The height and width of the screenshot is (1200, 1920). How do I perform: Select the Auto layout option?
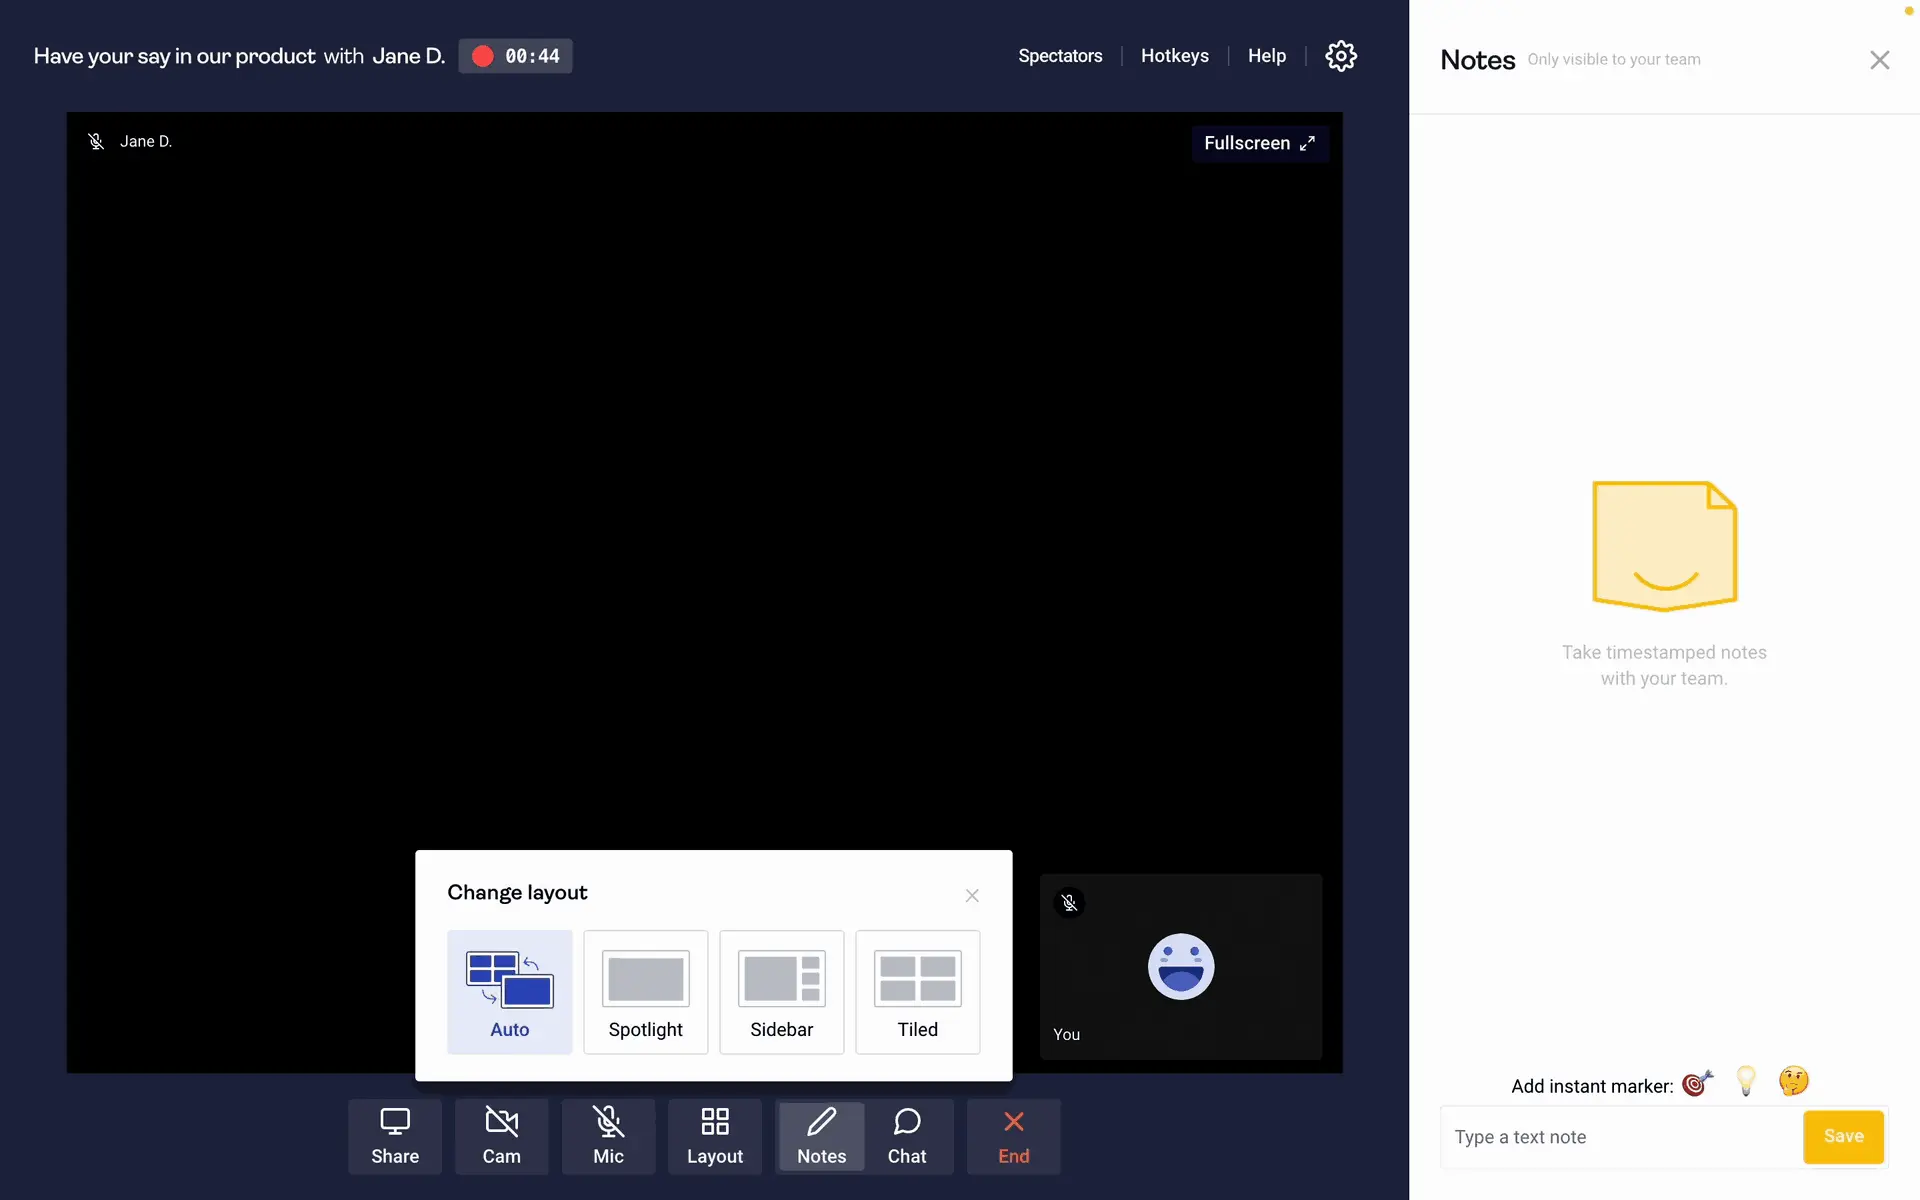[510, 992]
